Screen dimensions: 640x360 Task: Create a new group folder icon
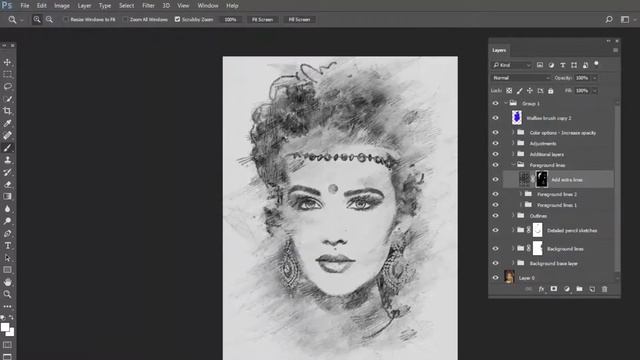tap(579, 289)
